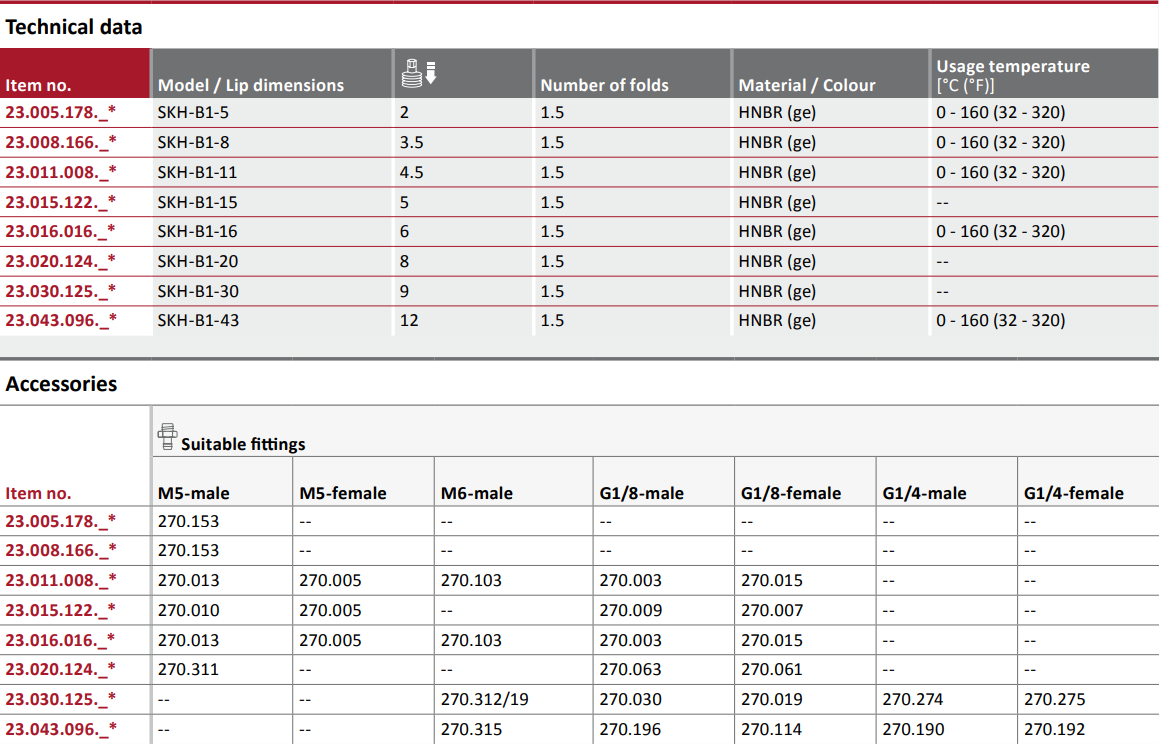The height and width of the screenshot is (744, 1159).
Task: Select model name SKH-B1-8
Action: pyautogui.click(x=193, y=142)
